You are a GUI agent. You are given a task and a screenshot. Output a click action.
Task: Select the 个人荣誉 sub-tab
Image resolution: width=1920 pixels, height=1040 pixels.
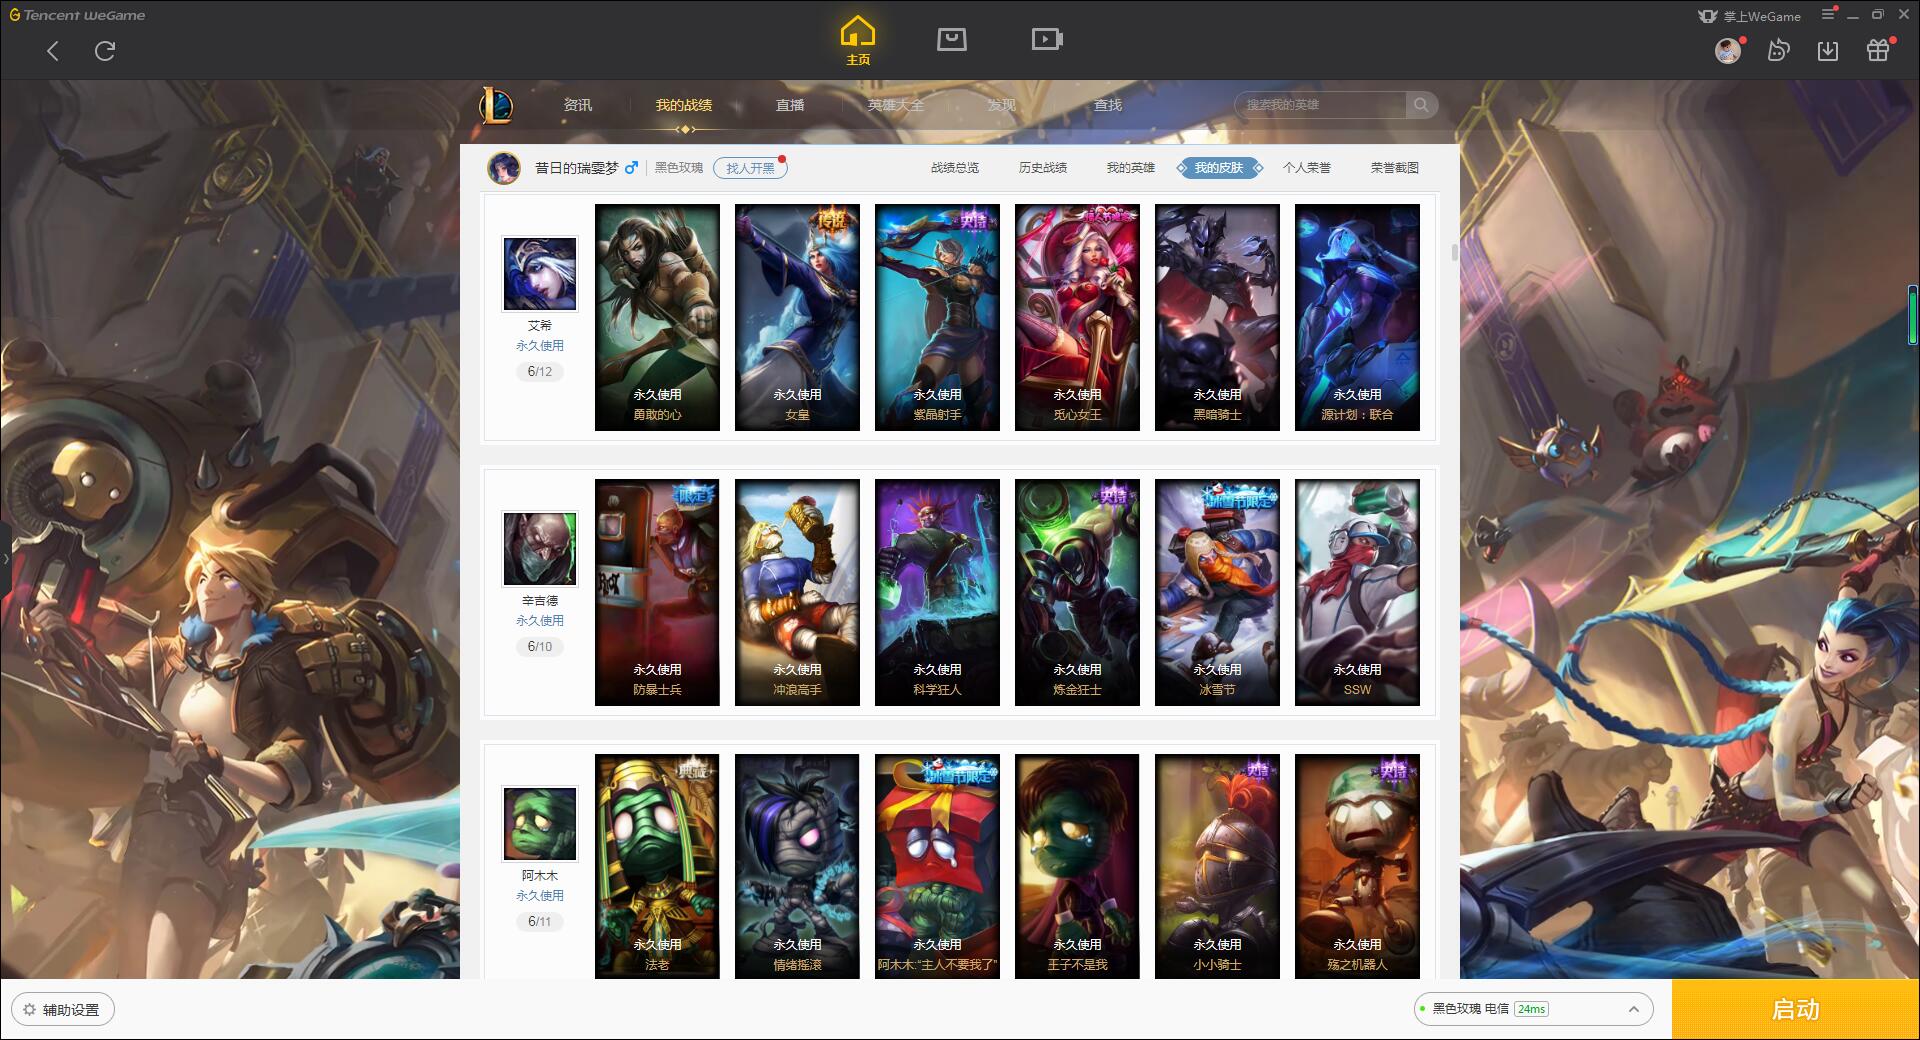pos(1307,168)
